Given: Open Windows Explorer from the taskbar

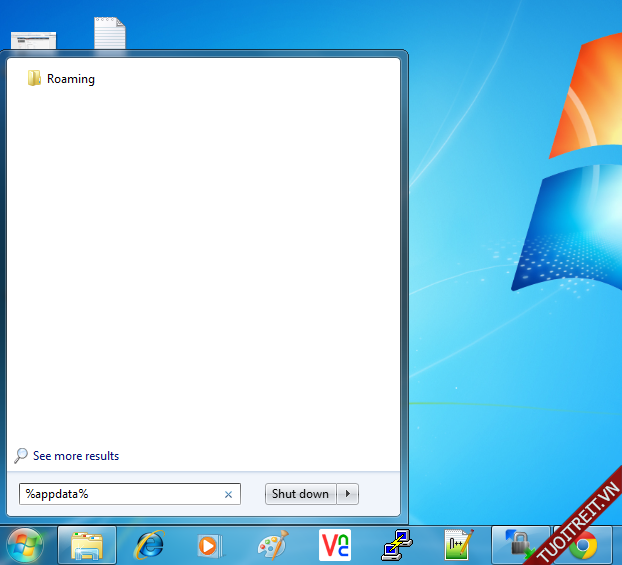Looking at the screenshot, I should pos(87,545).
